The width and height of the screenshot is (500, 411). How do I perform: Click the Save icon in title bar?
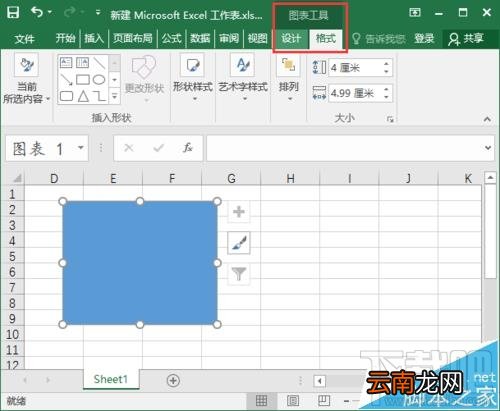[13, 13]
